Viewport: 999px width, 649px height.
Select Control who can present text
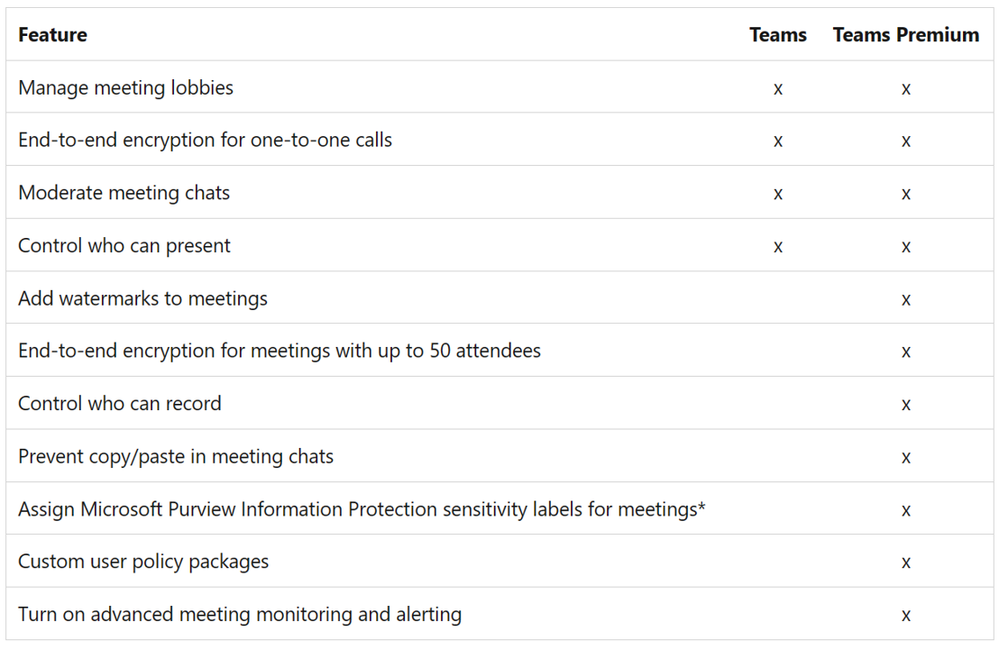pos(124,246)
